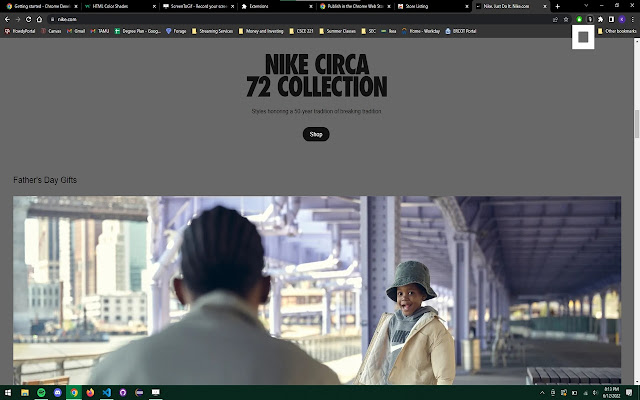Click the page vertical scrollbar thumb
Image resolution: width=640 pixels, height=400 pixels.
(x=636, y=124)
